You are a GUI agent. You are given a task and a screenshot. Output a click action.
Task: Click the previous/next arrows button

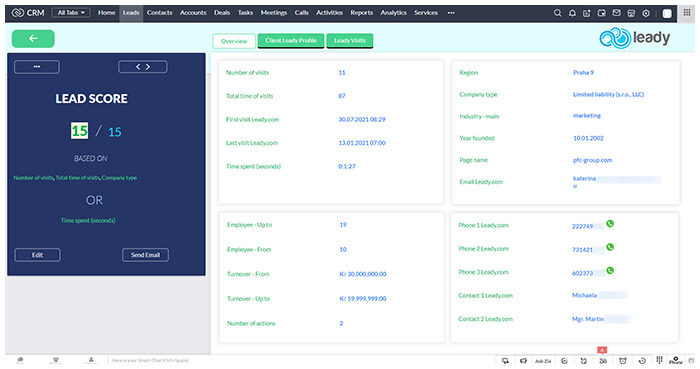143,67
